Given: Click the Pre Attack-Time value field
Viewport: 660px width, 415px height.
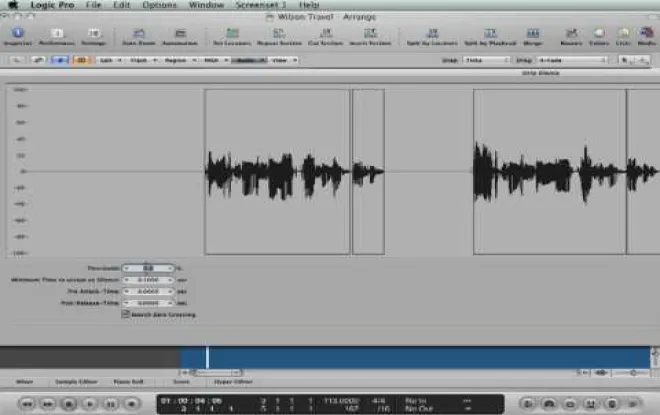Looking at the screenshot, I should [149, 291].
